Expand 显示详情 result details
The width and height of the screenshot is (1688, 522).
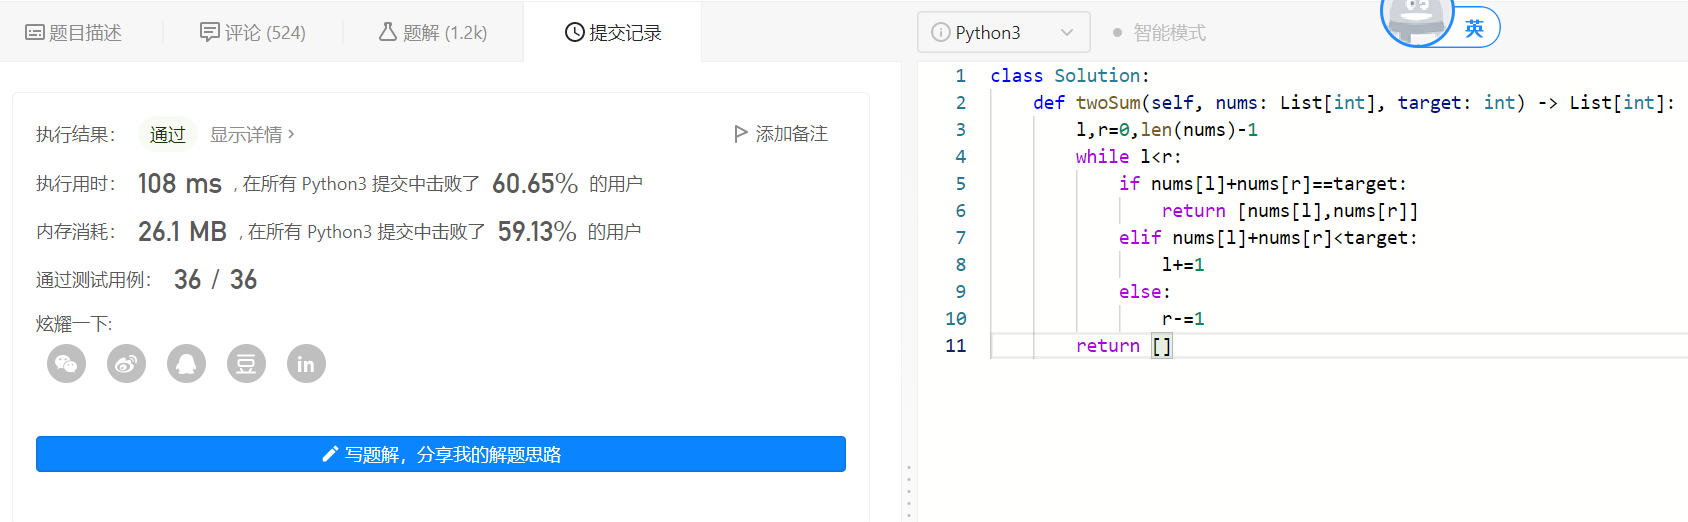[252, 134]
